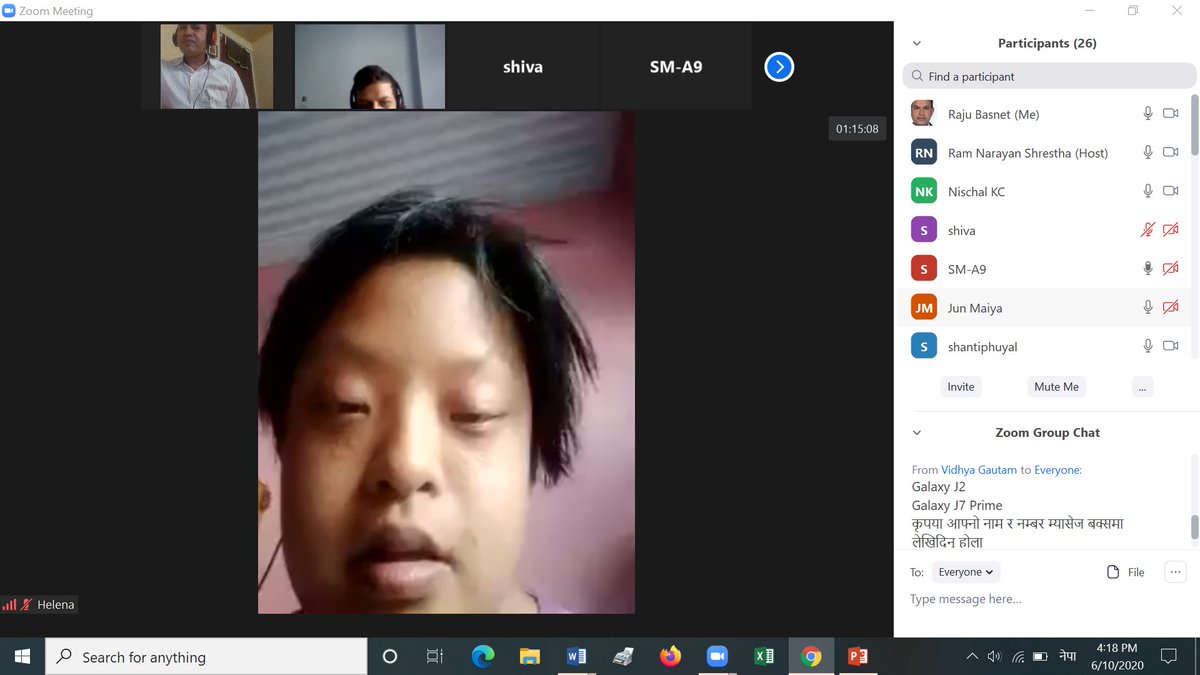The image size is (1200, 675).
Task: Show hidden system tray icons chevron
Action: click(x=972, y=656)
